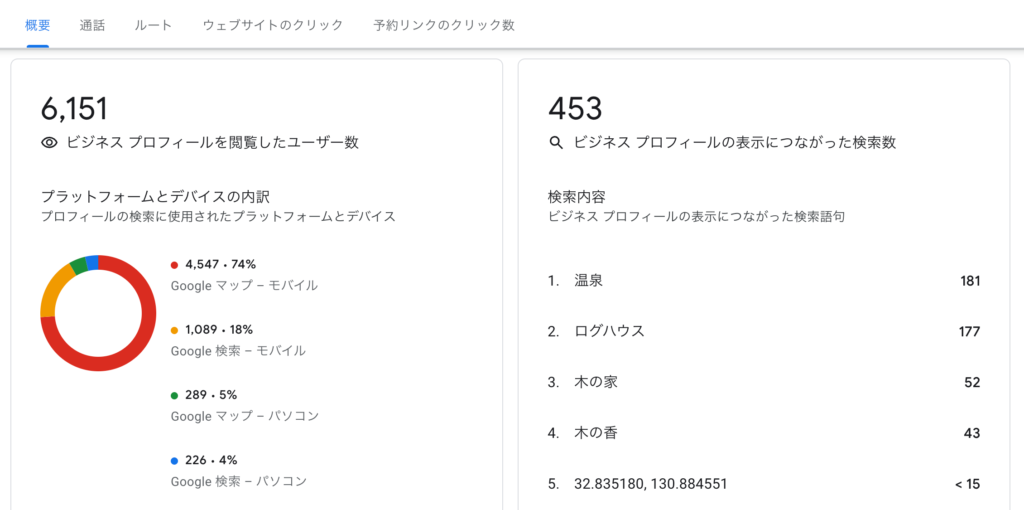Click the 木の香 search term
This screenshot has height=510, width=1024.
point(596,433)
